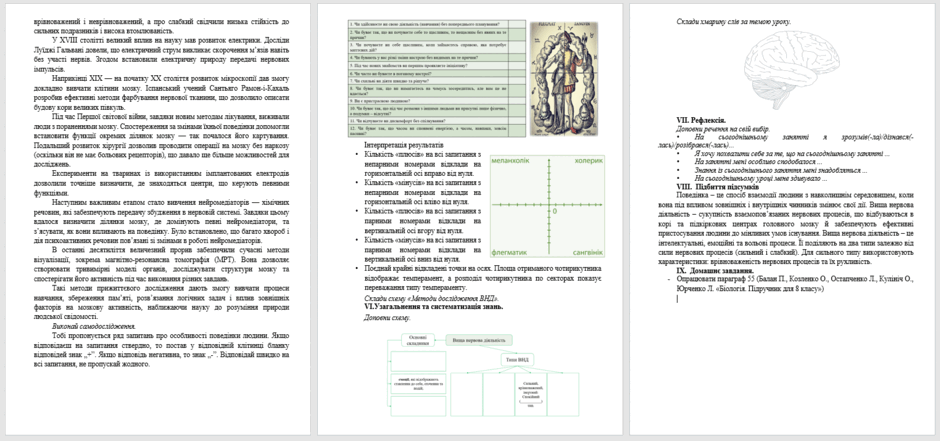Click the heading 'IX. Домашнє завдання.'

(715, 271)
